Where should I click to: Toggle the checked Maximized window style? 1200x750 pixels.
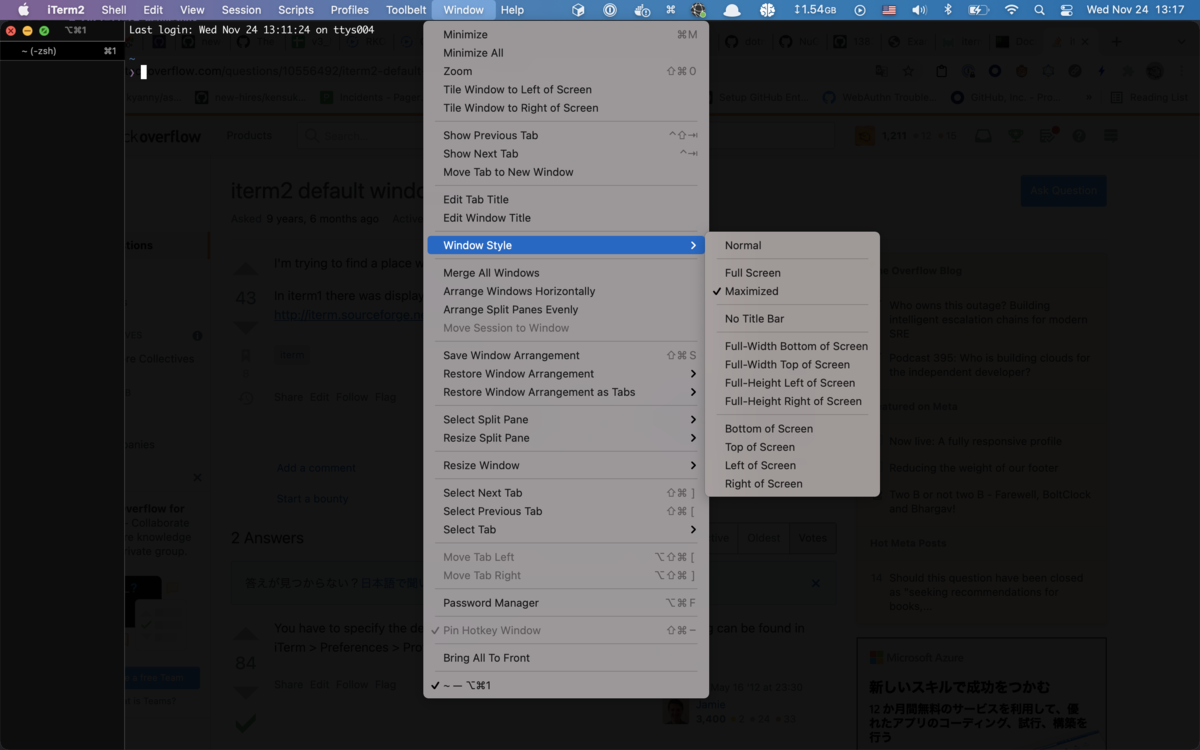click(792, 291)
